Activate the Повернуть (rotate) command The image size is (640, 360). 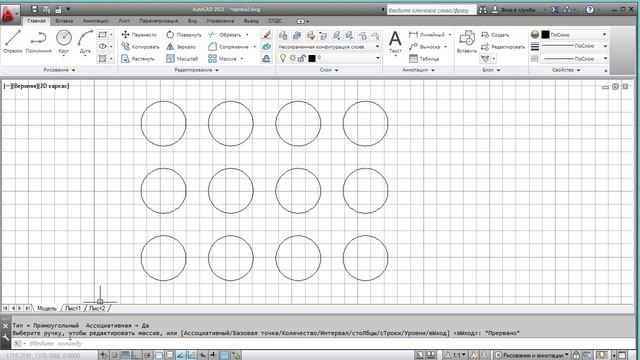click(184, 35)
